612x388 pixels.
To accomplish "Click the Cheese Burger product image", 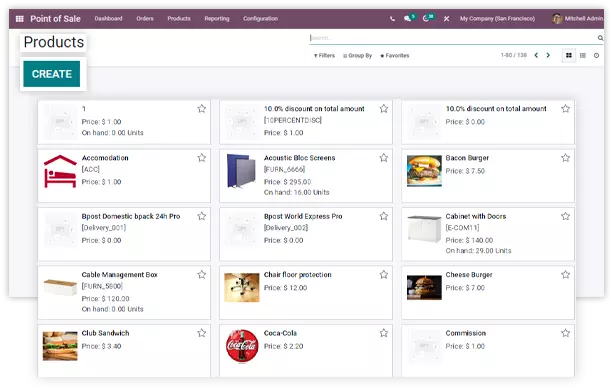I will pyautogui.click(x=424, y=287).
